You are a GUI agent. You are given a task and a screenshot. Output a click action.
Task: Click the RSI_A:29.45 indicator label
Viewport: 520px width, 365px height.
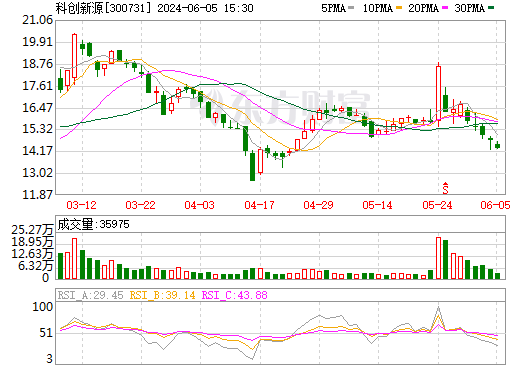pyautogui.click(x=90, y=295)
